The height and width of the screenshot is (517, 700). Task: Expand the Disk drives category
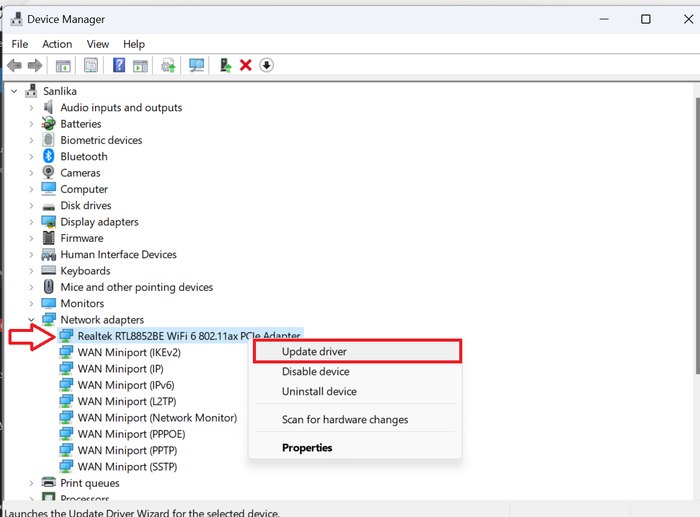click(x=31, y=206)
